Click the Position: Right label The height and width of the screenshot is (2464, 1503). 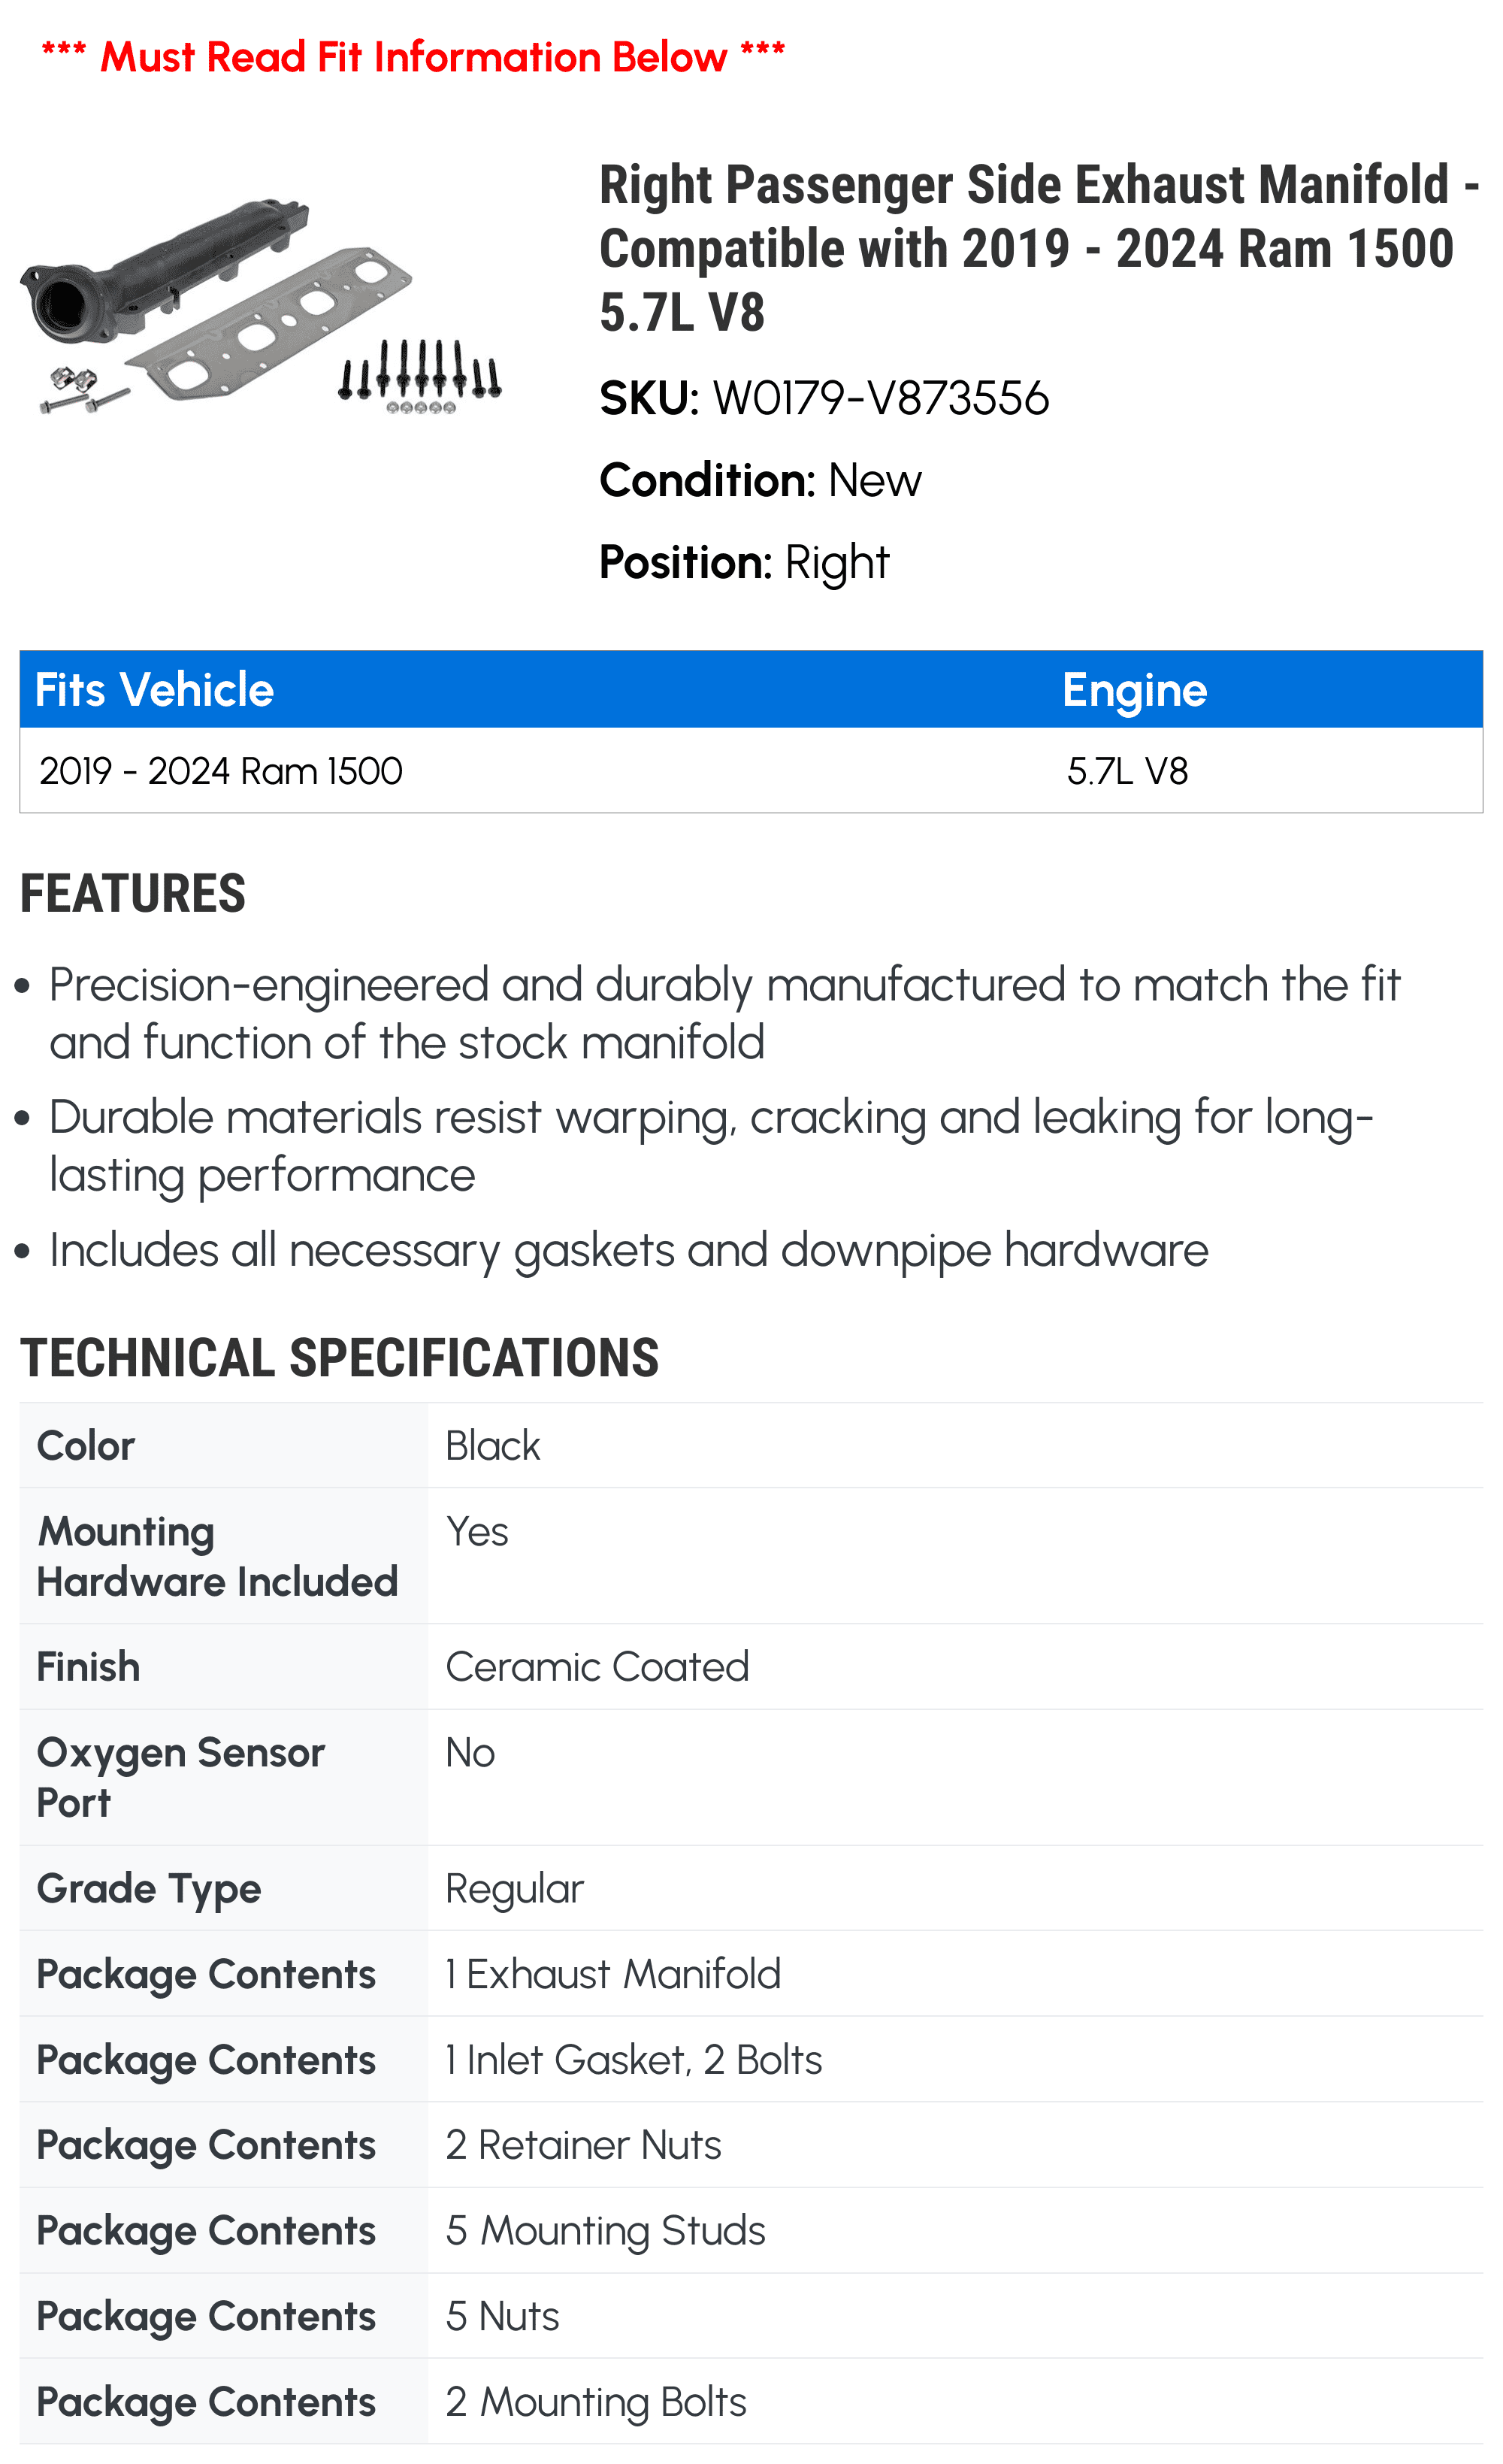[744, 562]
